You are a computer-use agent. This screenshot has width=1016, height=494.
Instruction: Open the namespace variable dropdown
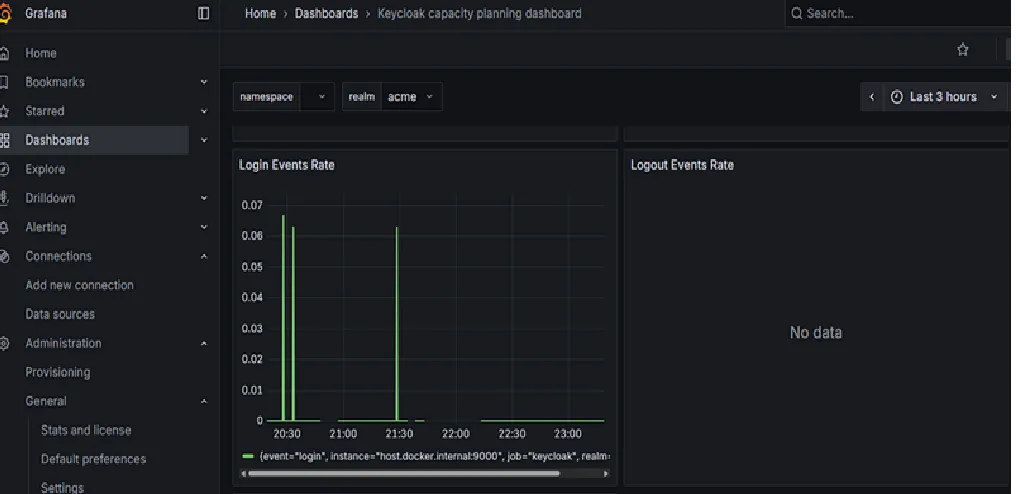coord(317,97)
